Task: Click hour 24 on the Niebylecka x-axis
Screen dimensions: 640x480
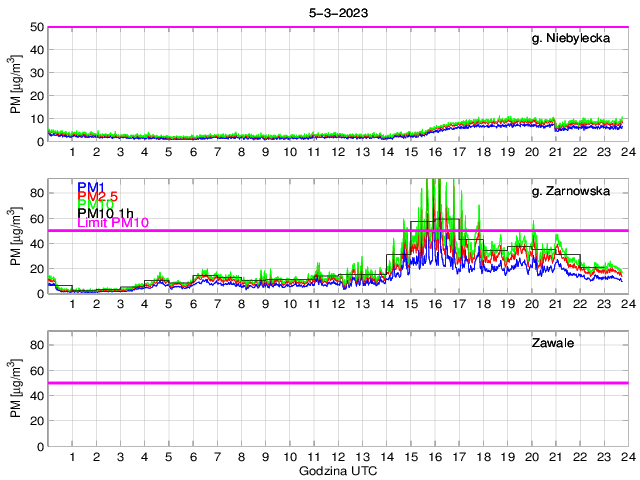Action: pos(628,152)
